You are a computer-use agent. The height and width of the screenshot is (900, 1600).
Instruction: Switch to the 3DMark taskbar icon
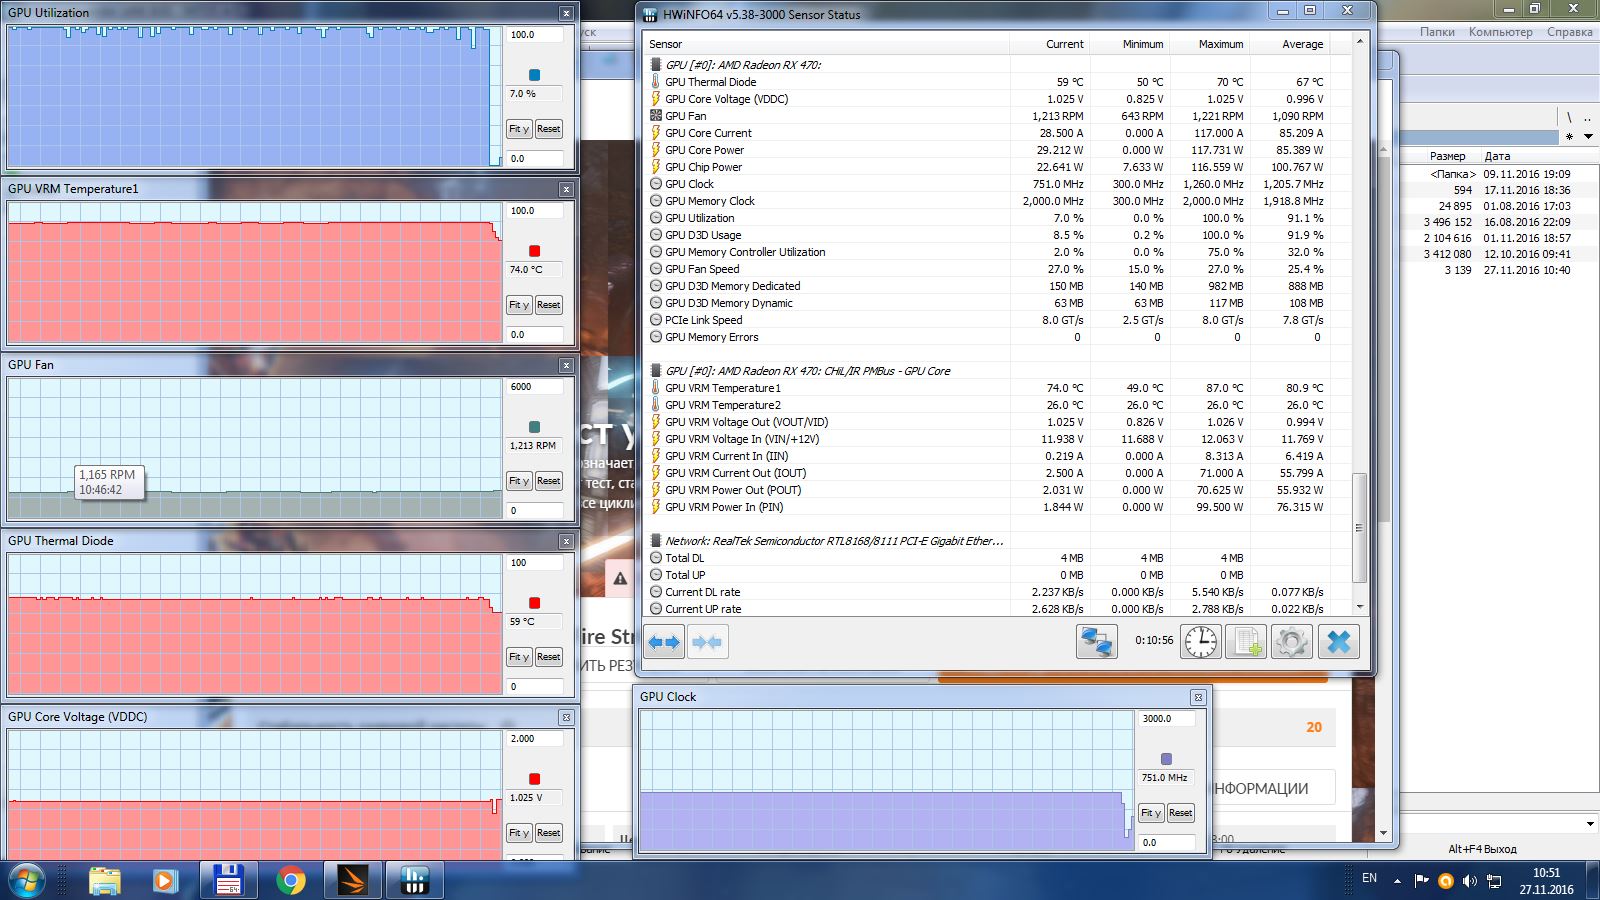point(352,881)
